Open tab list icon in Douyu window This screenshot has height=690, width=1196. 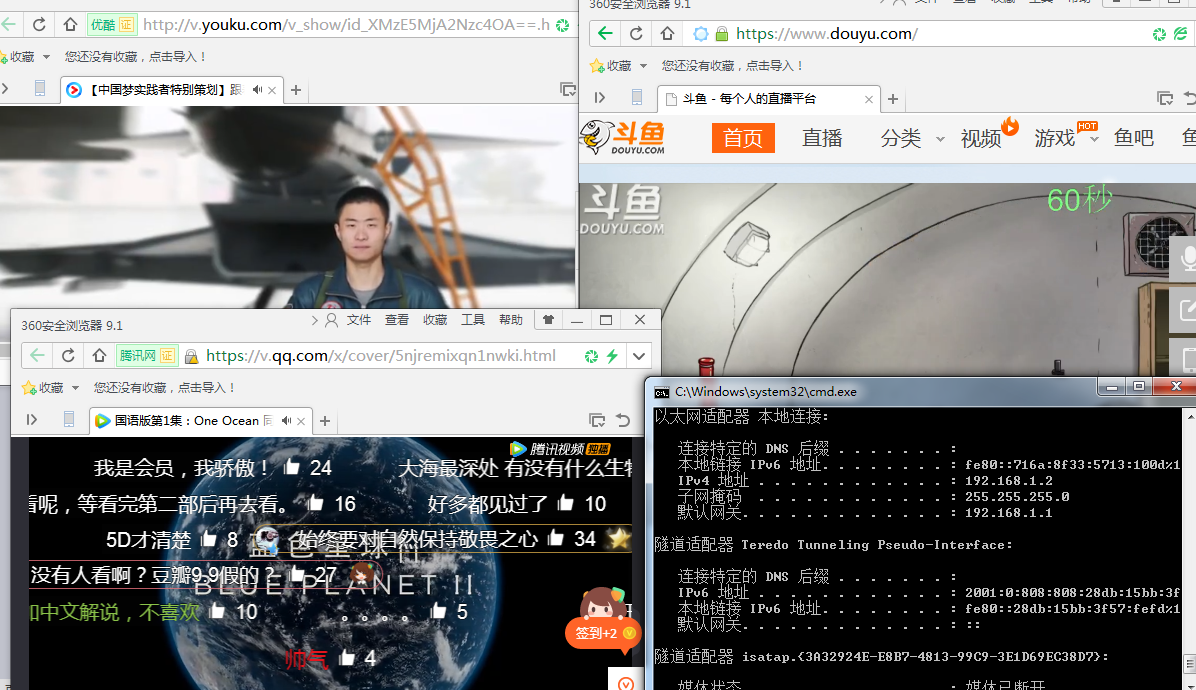tap(1165, 98)
